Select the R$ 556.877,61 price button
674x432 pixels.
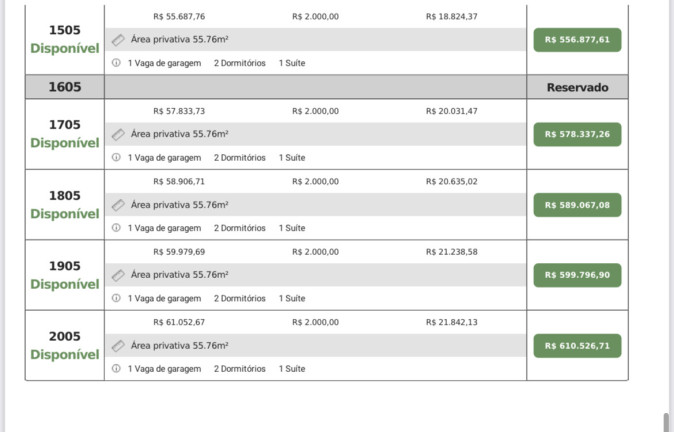tap(577, 40)
